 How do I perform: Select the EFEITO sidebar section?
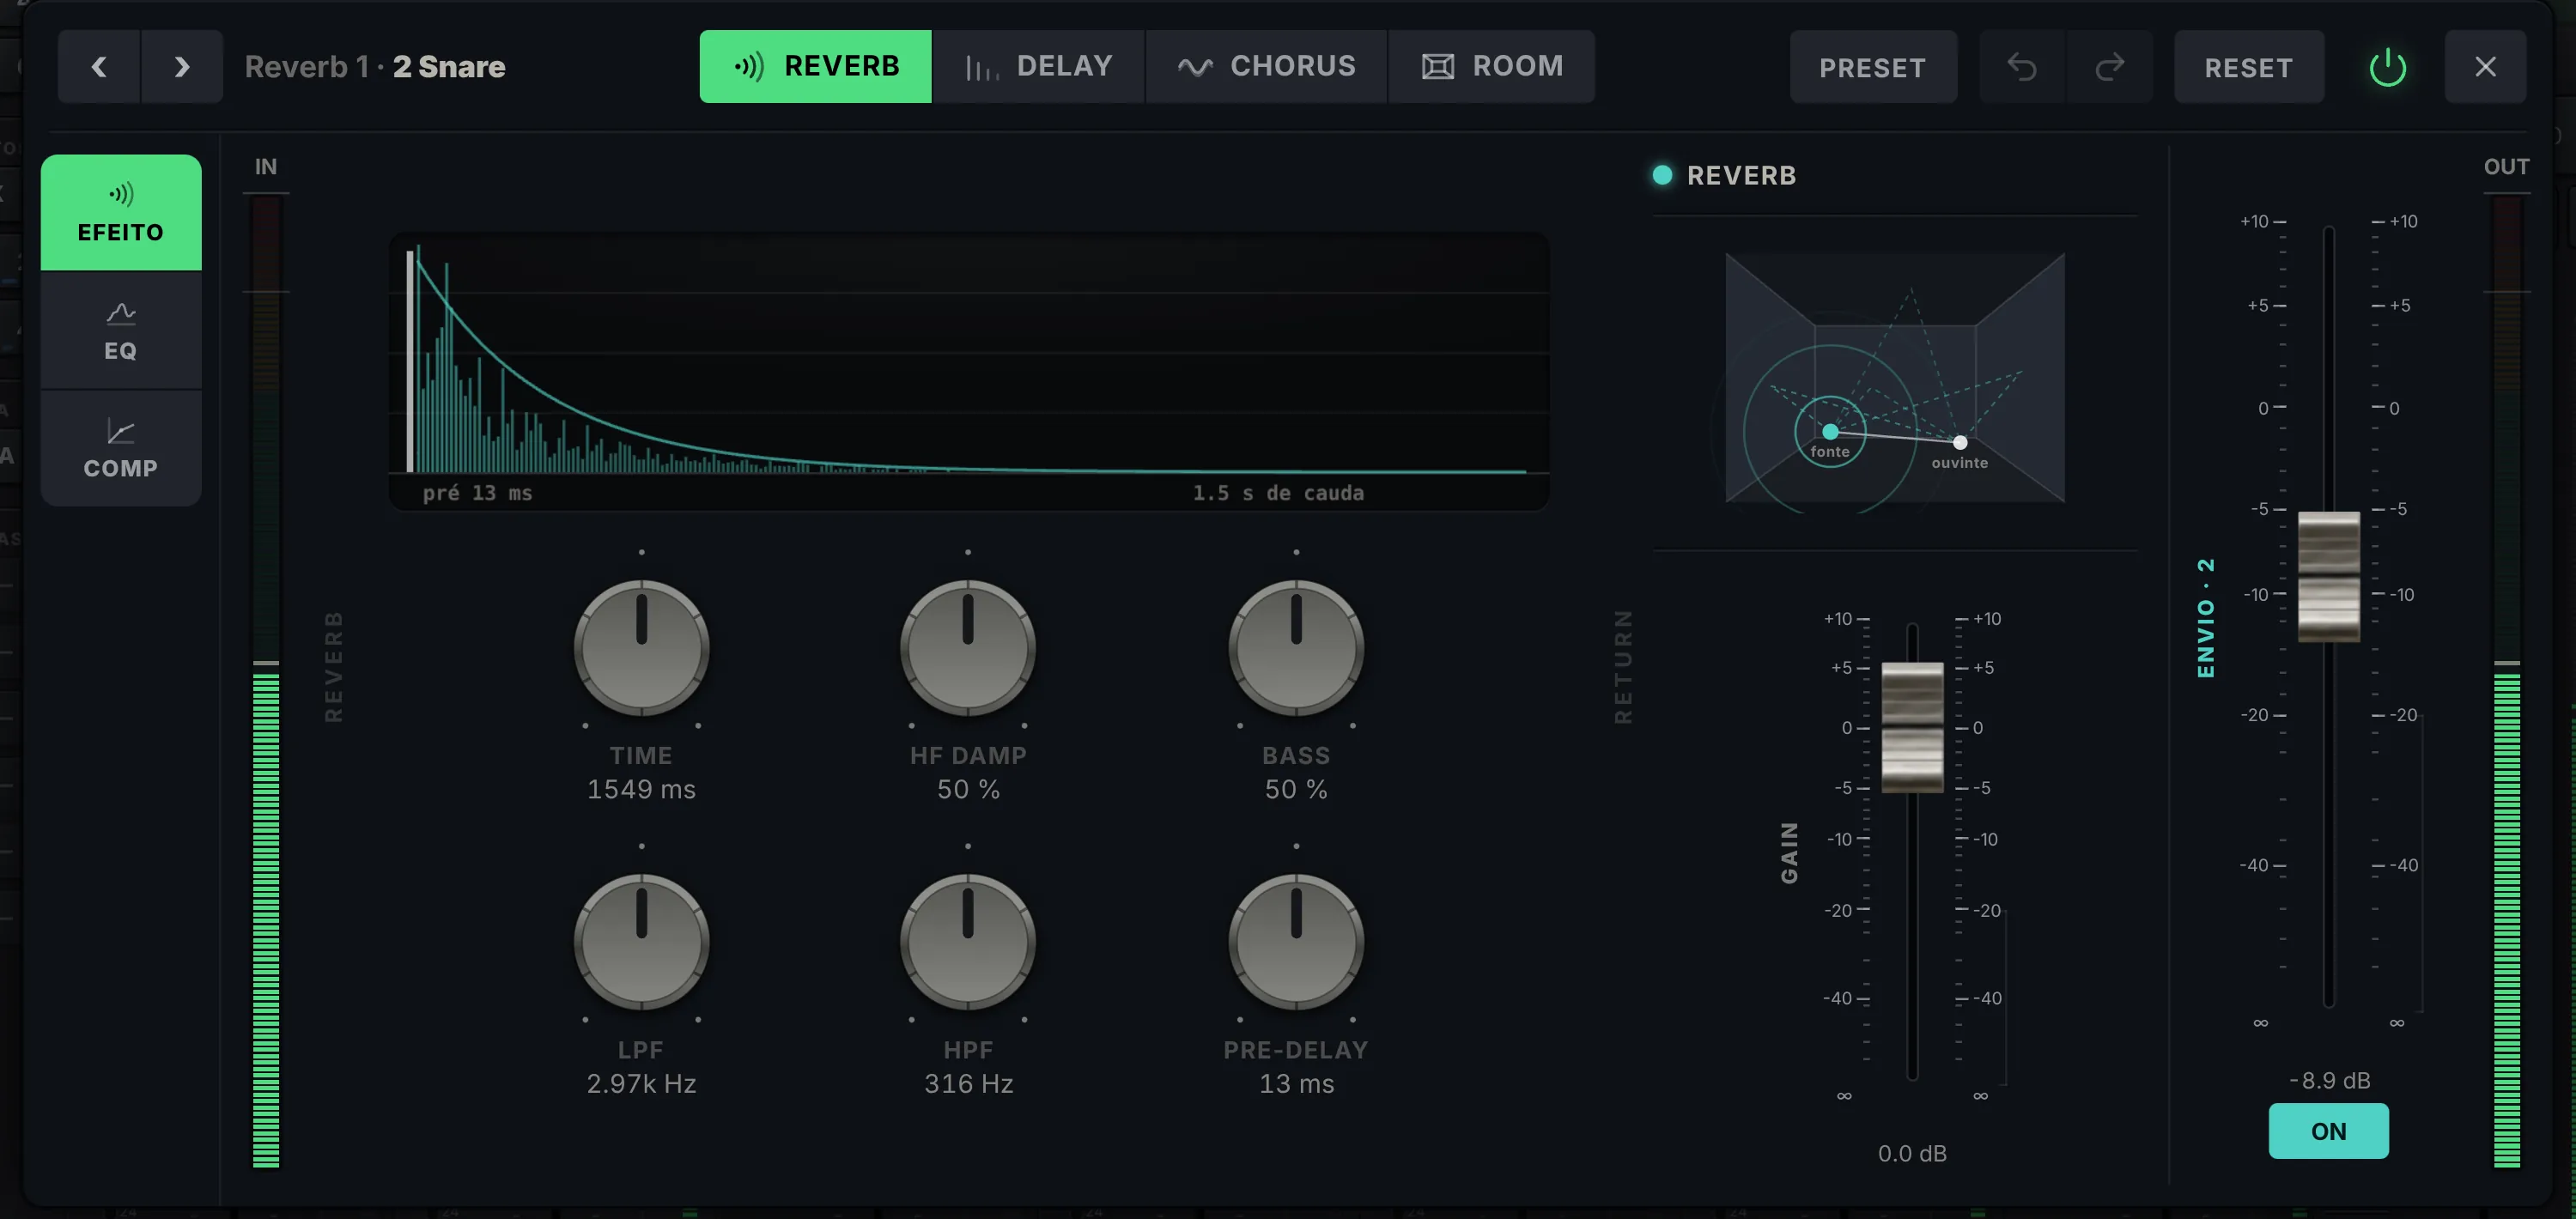pyautogui.click(x=121, y=212)
